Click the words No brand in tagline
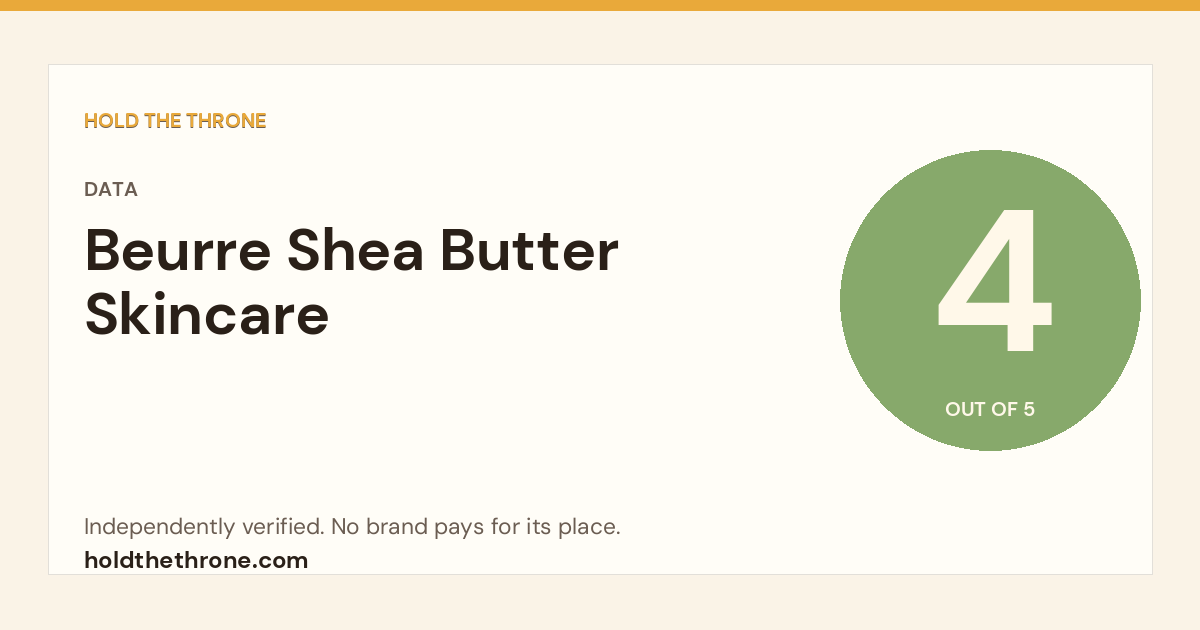This screenshot has height=630, width=1200. coord(379,527)
